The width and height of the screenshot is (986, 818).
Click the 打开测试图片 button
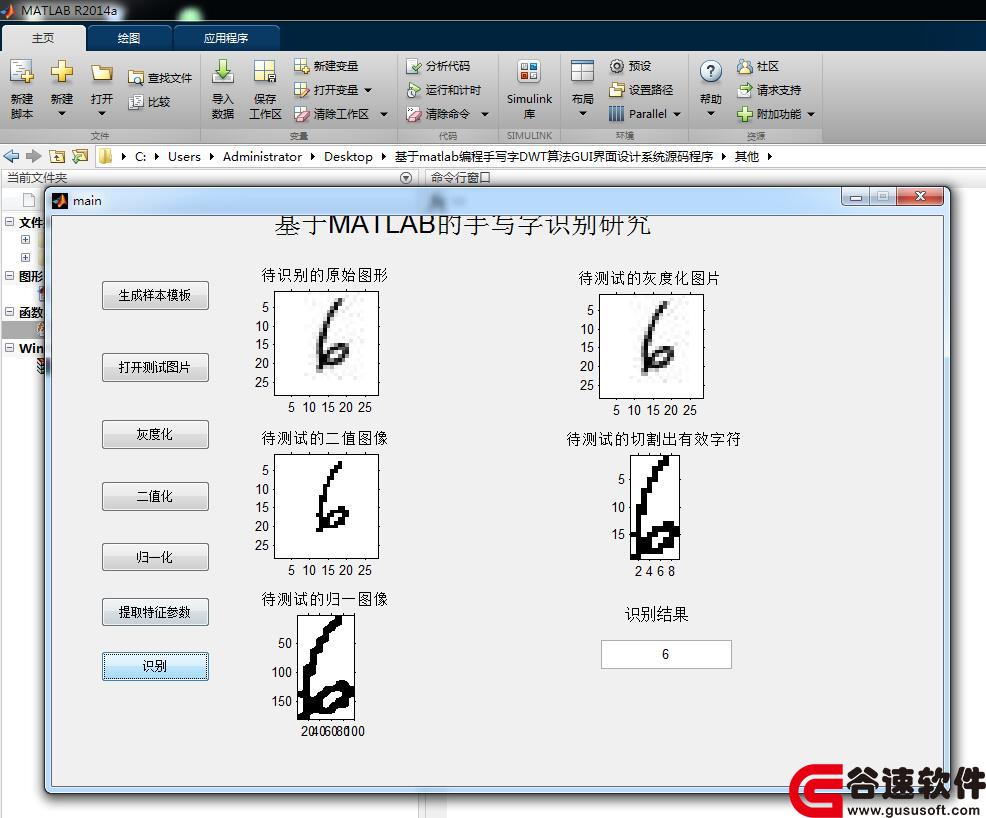(155, 367)
